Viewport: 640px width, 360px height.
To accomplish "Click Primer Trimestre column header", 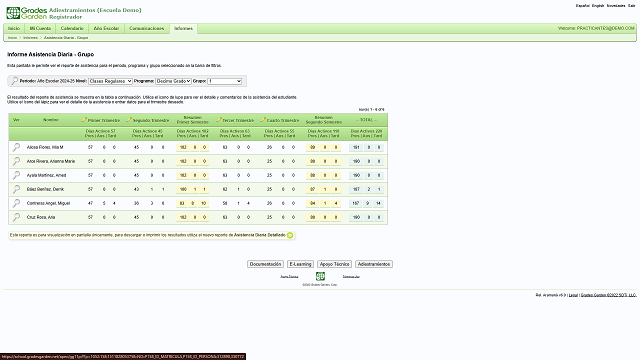I will tap(104, 120).
